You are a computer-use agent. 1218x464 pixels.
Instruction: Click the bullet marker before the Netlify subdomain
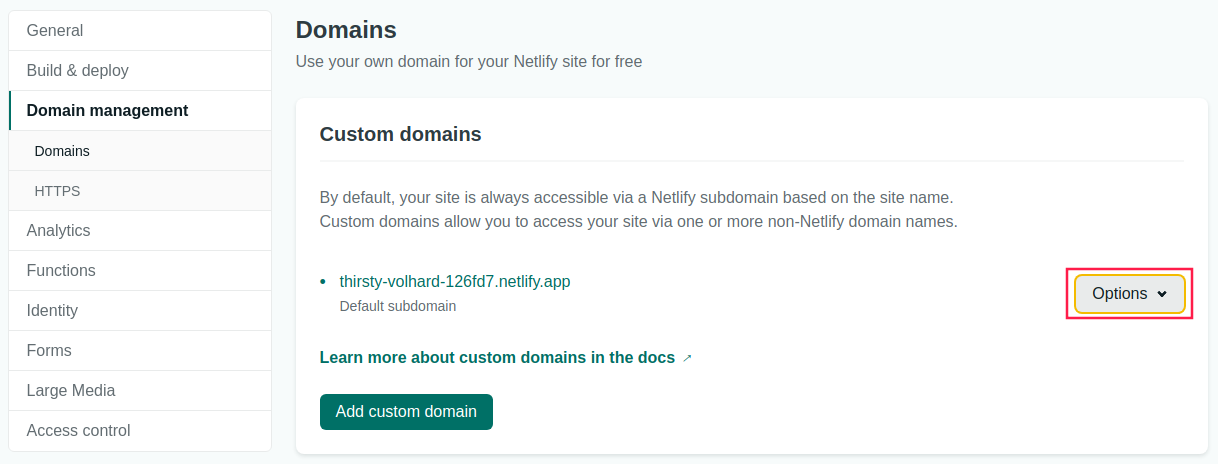pos(323,283)
